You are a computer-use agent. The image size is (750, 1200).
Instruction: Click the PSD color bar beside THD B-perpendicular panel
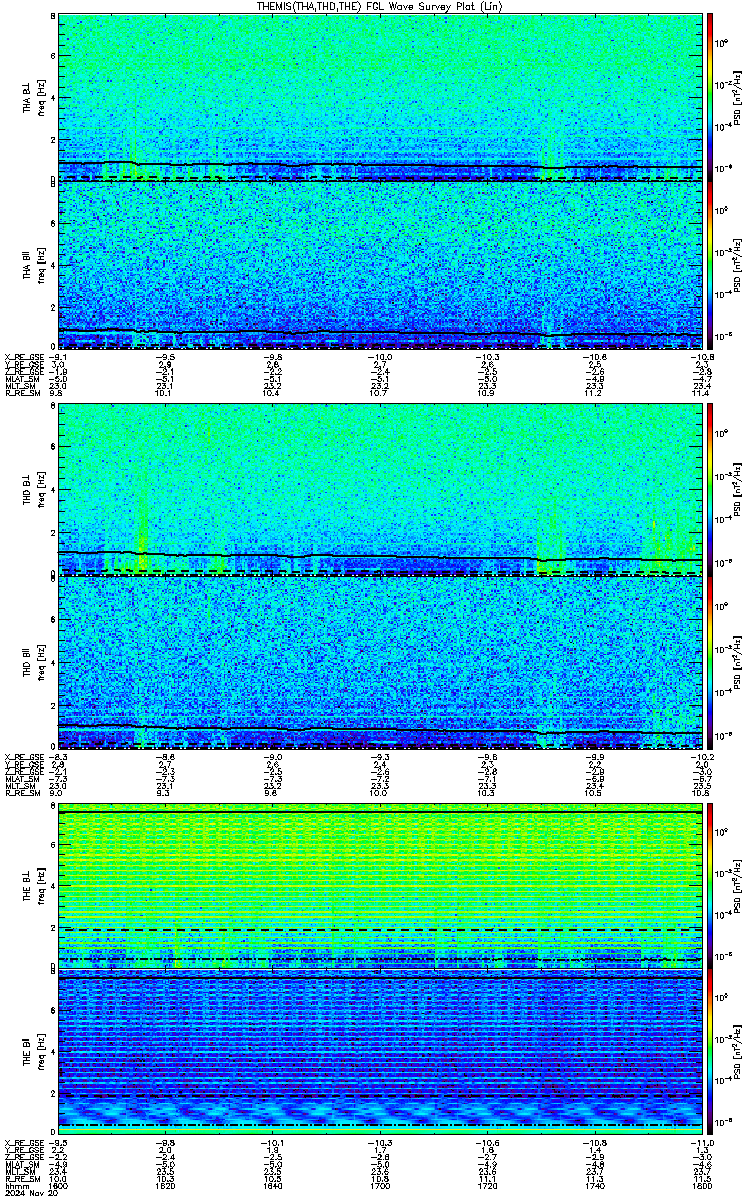tap(710, 490)
